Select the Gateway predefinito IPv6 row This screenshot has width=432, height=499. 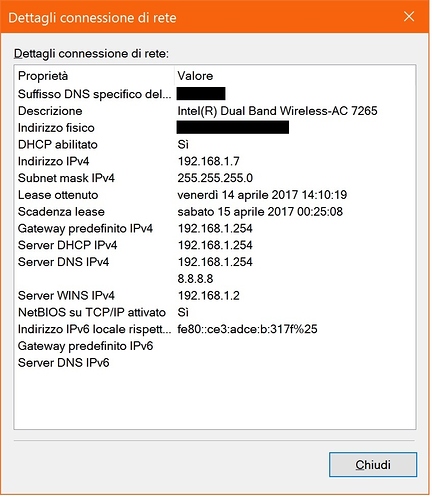click(x=215, y=346)
